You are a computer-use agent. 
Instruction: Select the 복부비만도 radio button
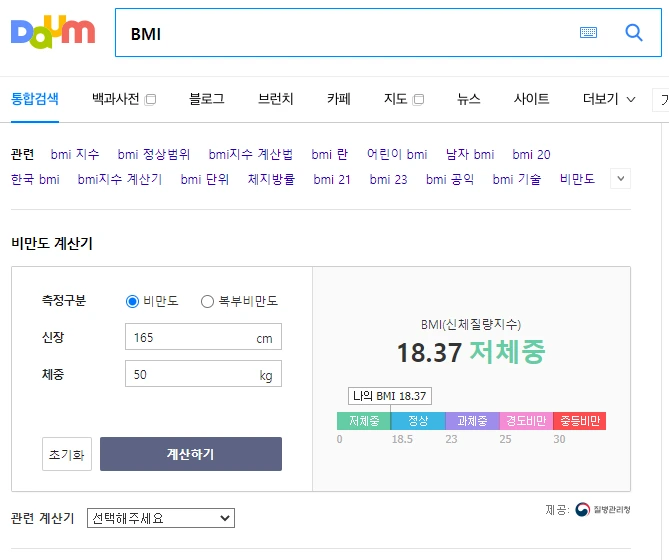[207, 302]
